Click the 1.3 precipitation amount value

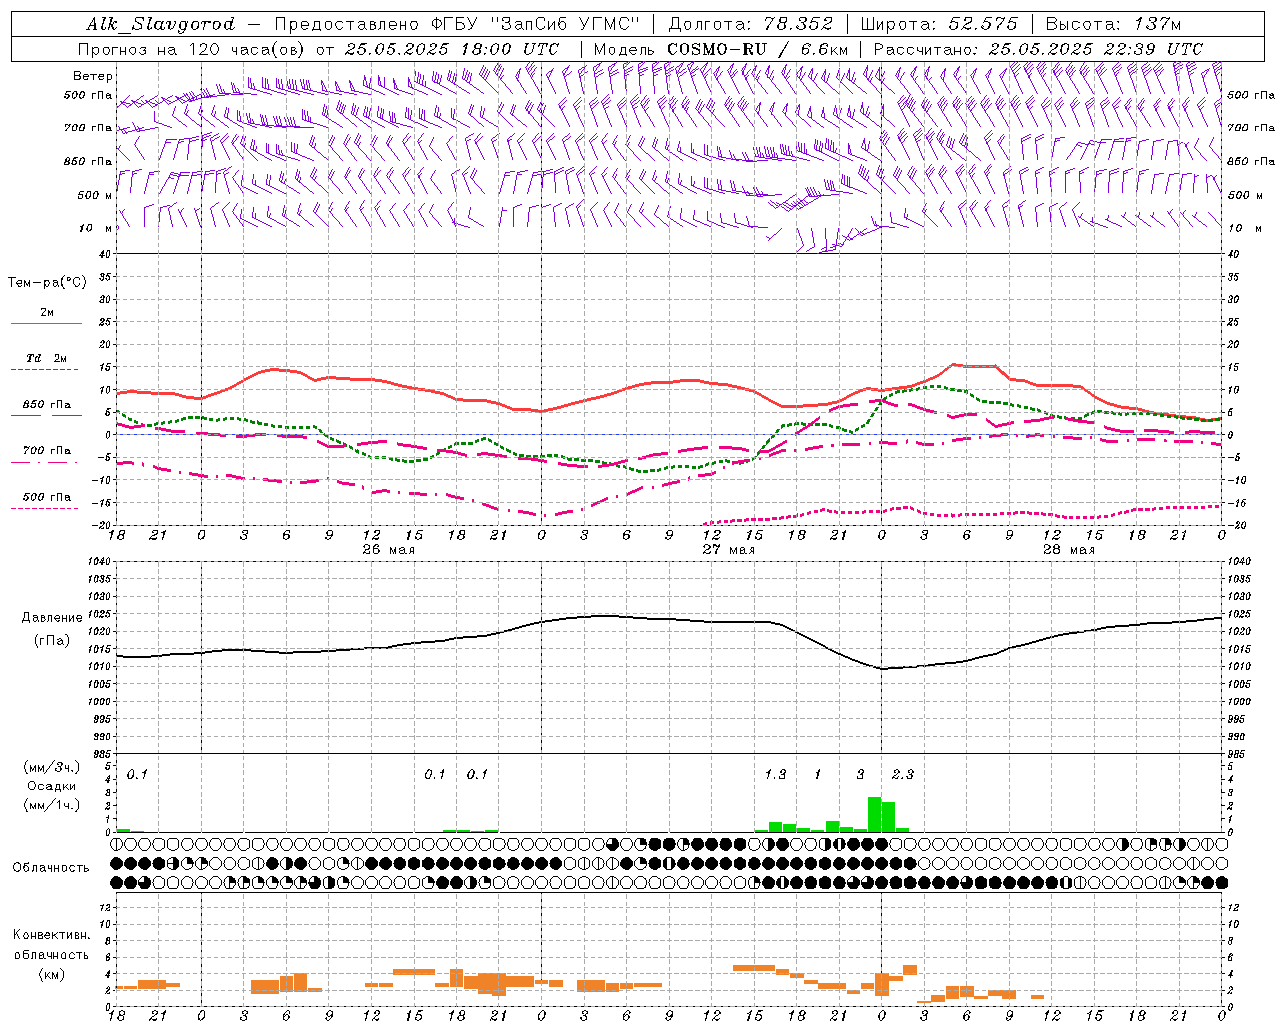[775, 774]
